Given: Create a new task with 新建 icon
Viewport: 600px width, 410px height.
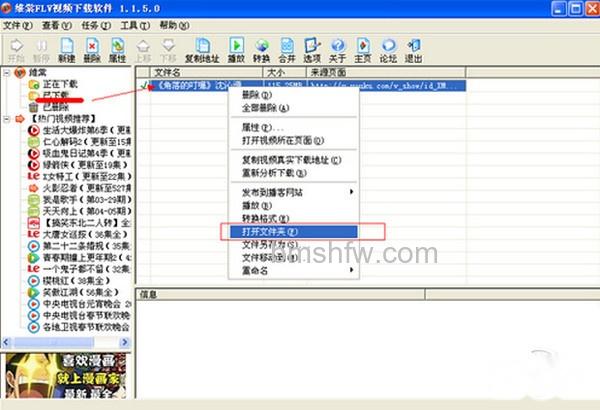Looking at the screenshot, I should [x=67, y=50].
